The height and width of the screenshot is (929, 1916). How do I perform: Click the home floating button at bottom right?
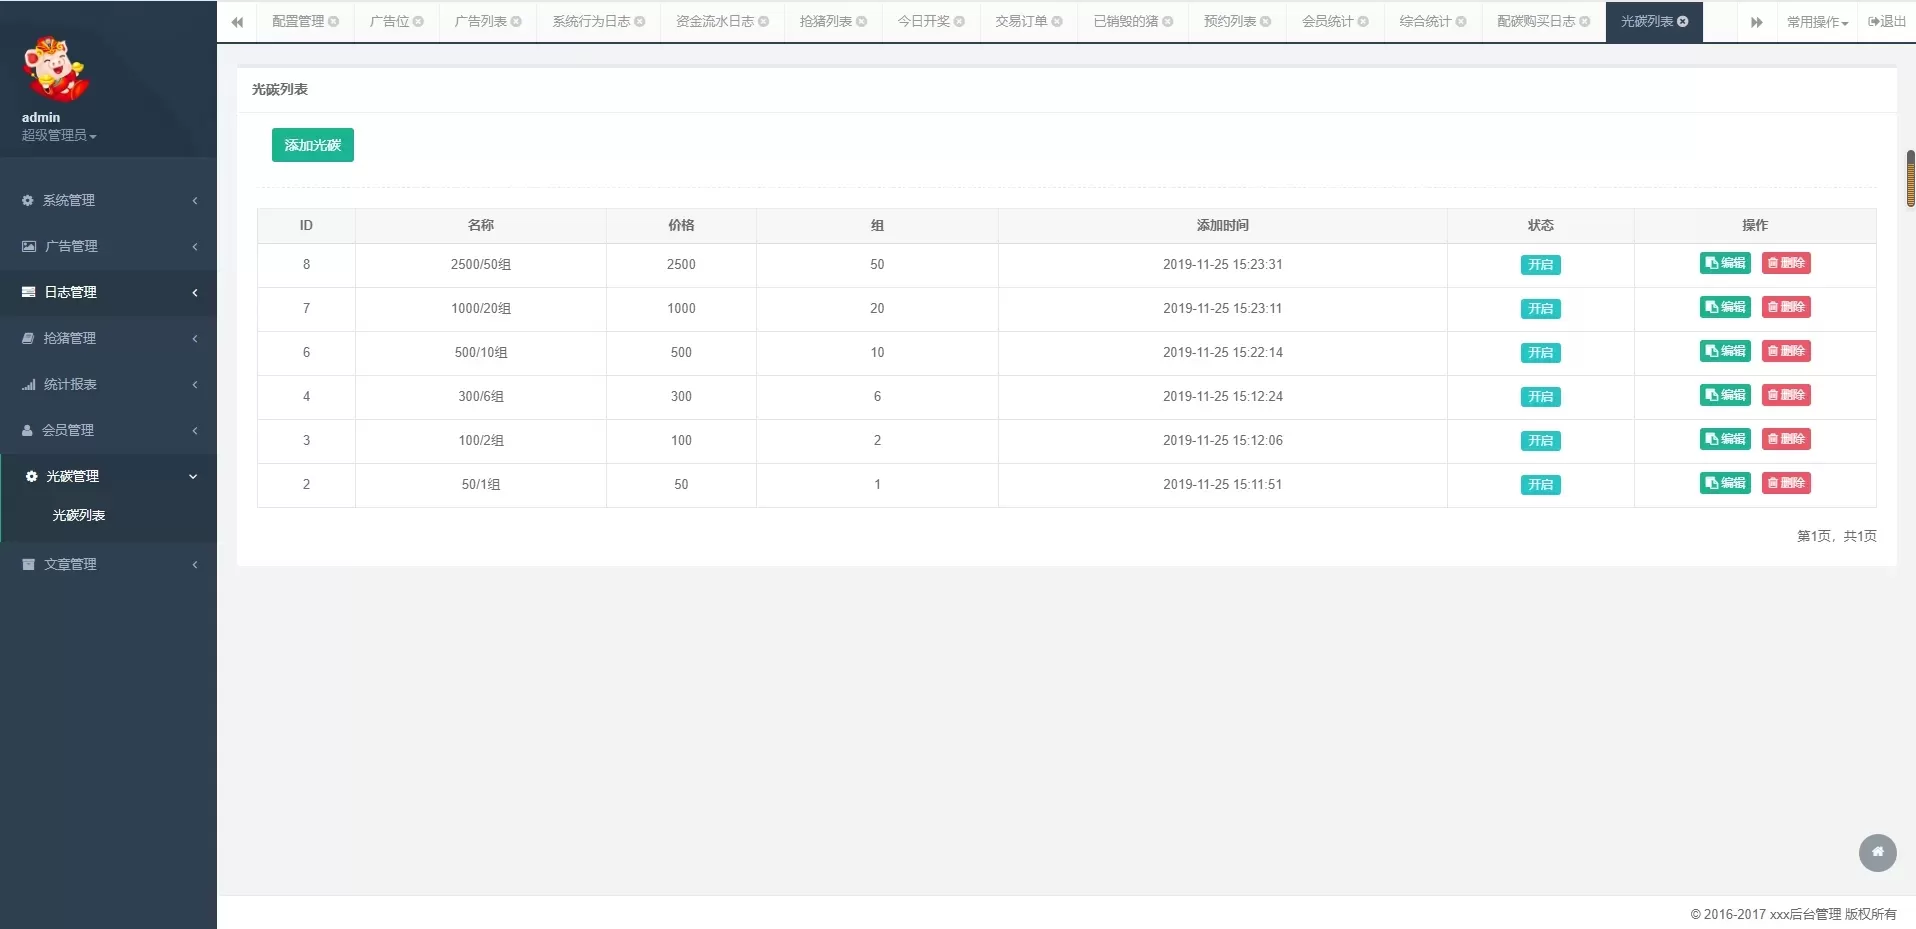tap(1877, 853)
